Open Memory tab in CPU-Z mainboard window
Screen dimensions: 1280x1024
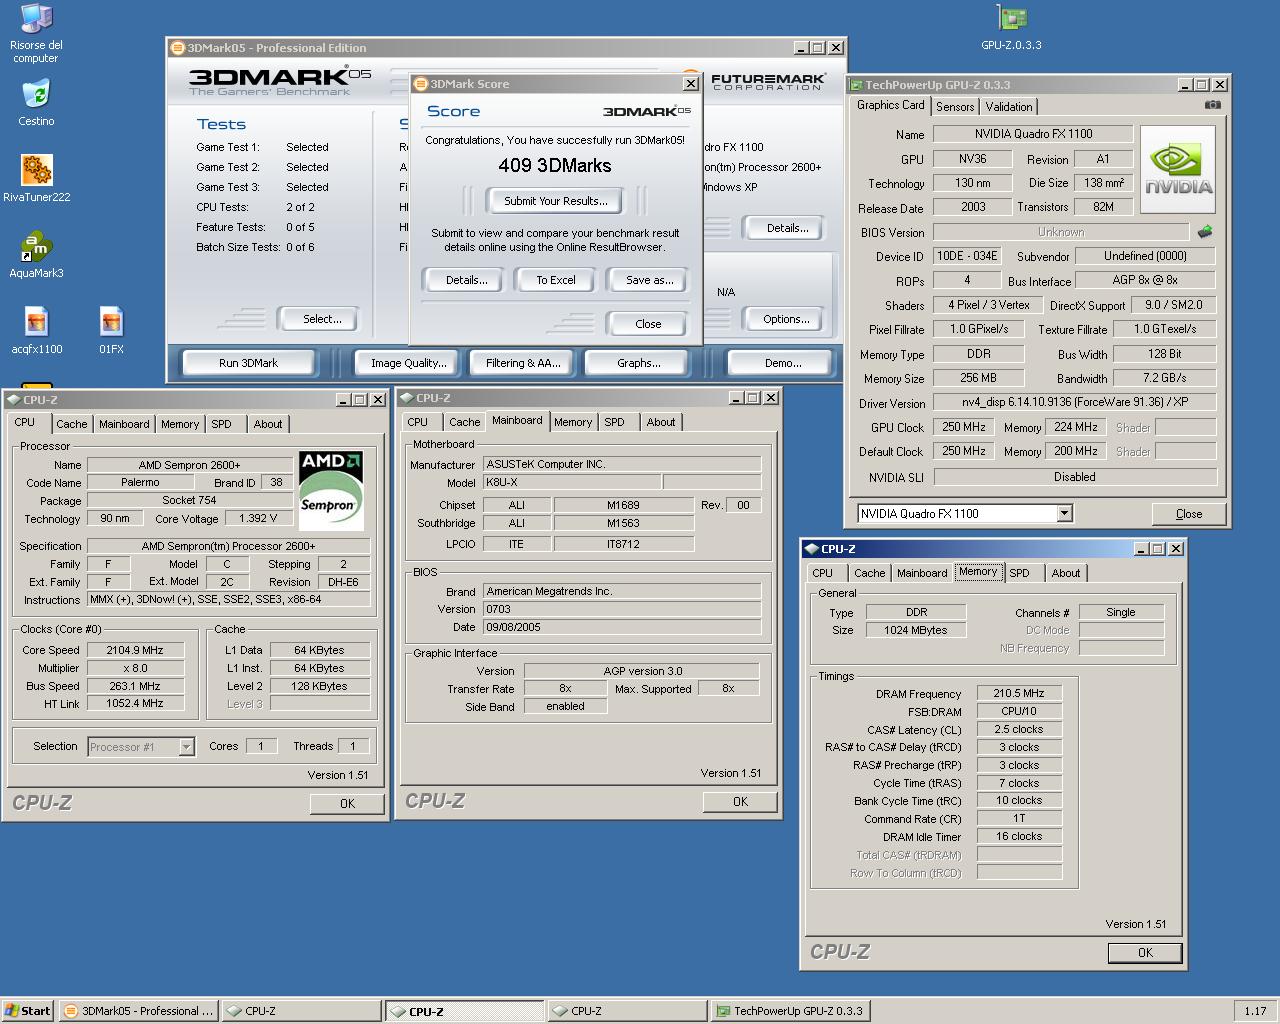573,422
